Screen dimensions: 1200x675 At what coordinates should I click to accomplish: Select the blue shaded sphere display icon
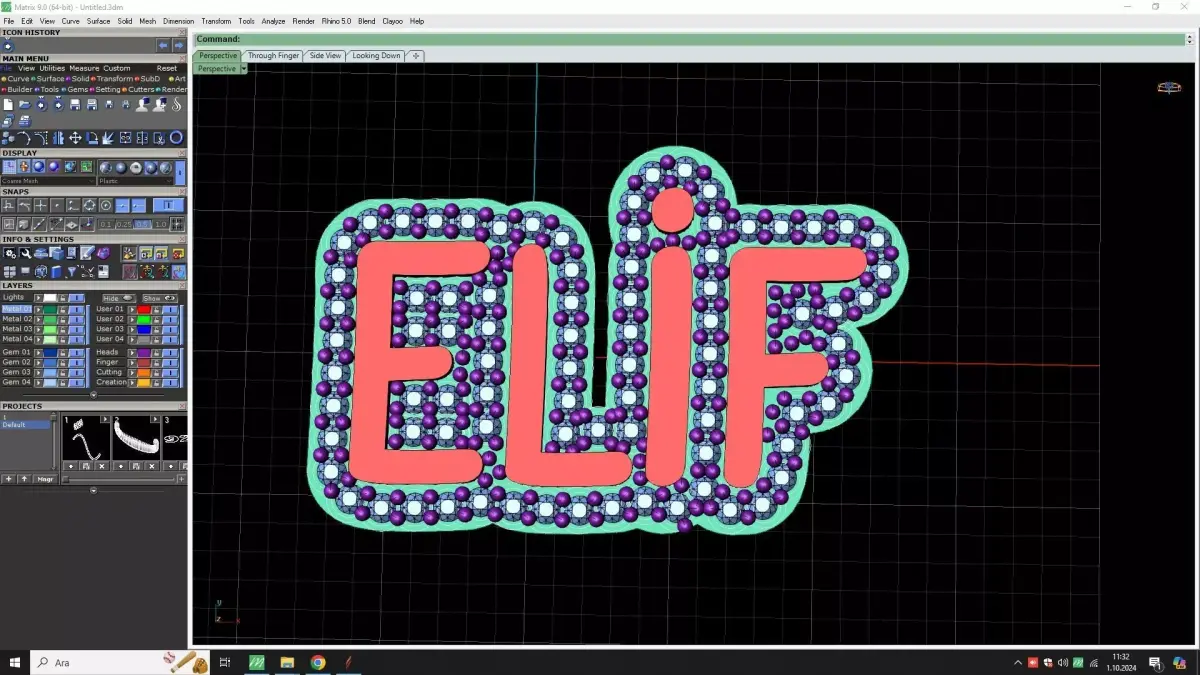(39, 167)
